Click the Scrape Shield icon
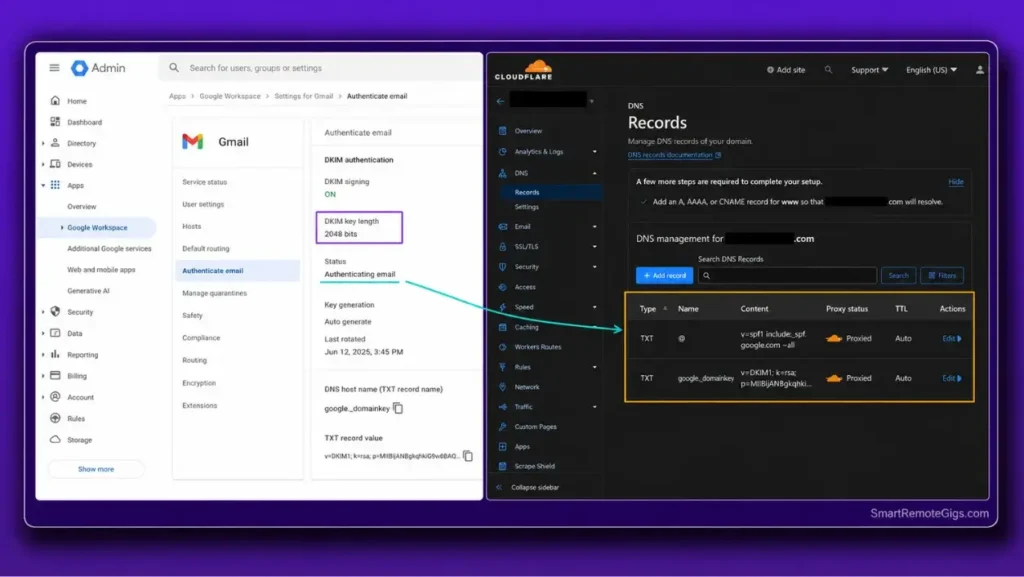The image size is (1024, 577). (x=502, y=466)
